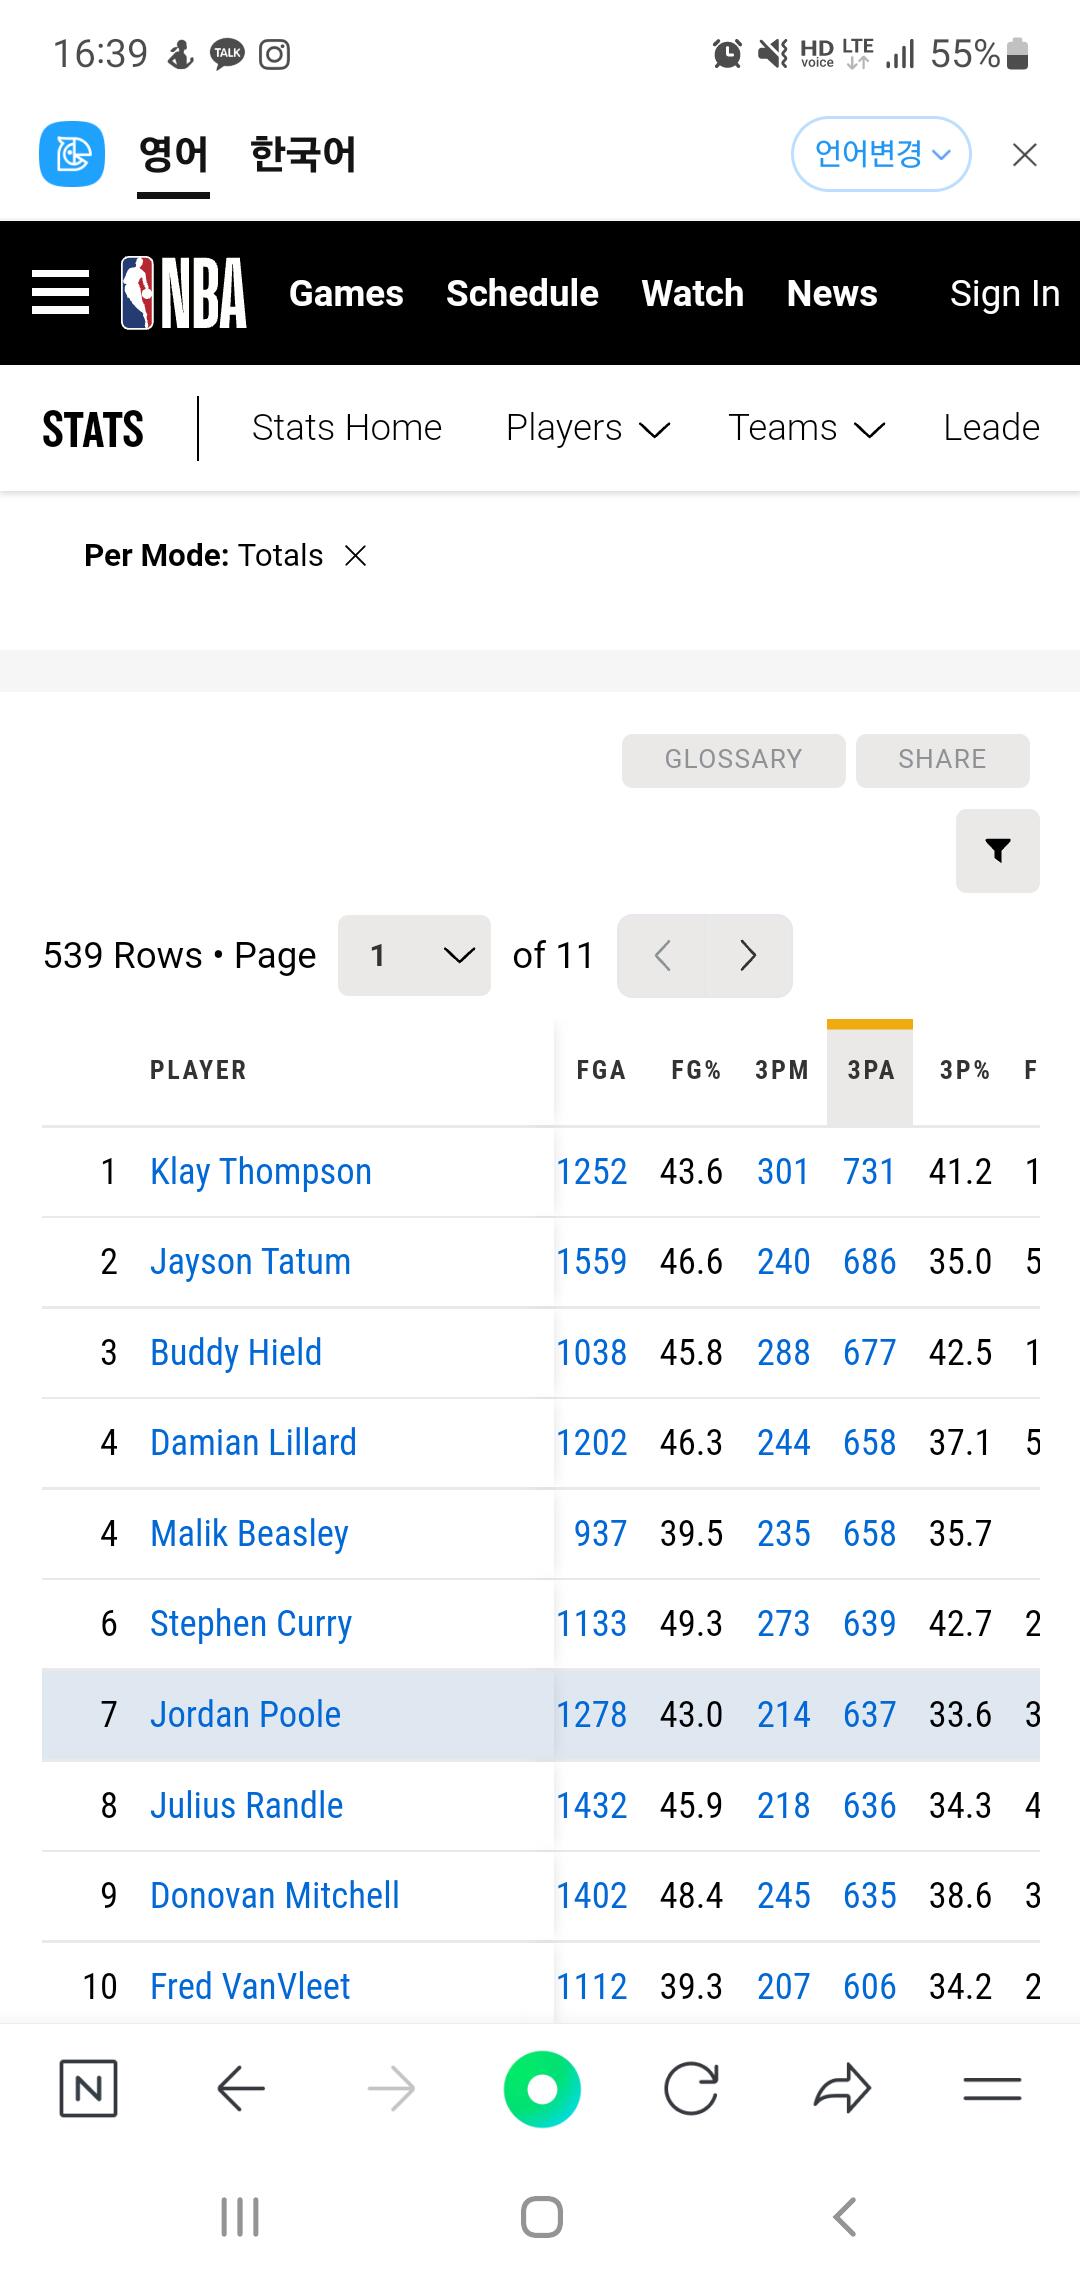The height and width of the screenshot is (2280, 1080).
Task: Tap the NBA logo
Action: pos(184,293)
